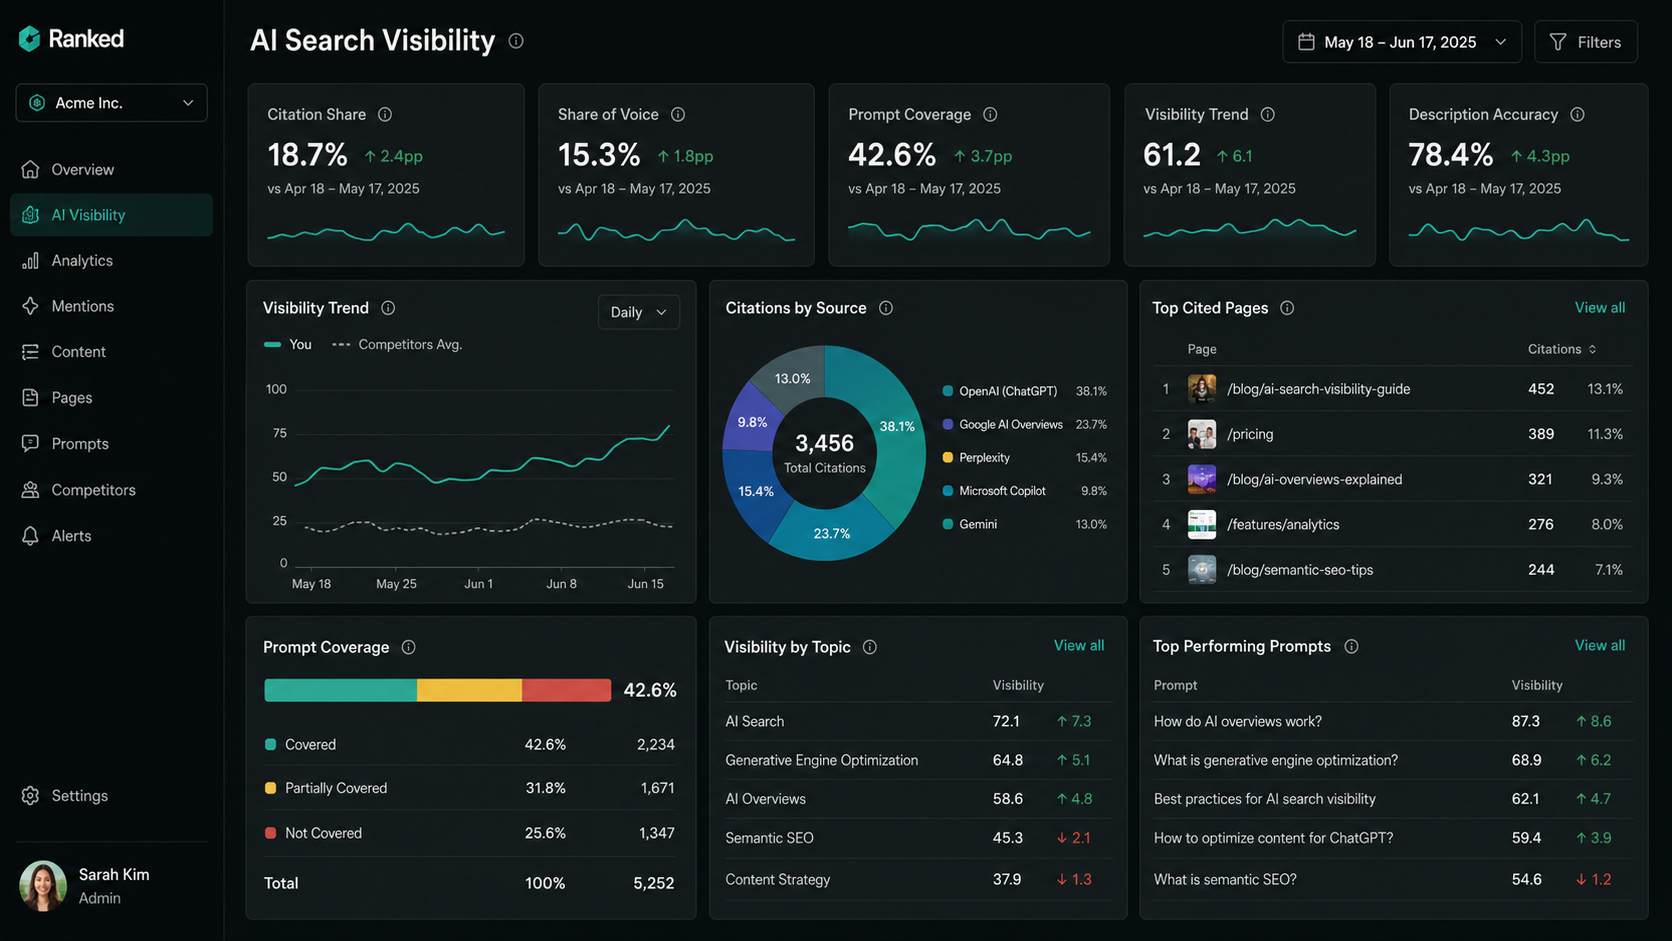The image size is (1672, 941).
Task: Click the Ranked logo icon
Action: click(30, 39)
